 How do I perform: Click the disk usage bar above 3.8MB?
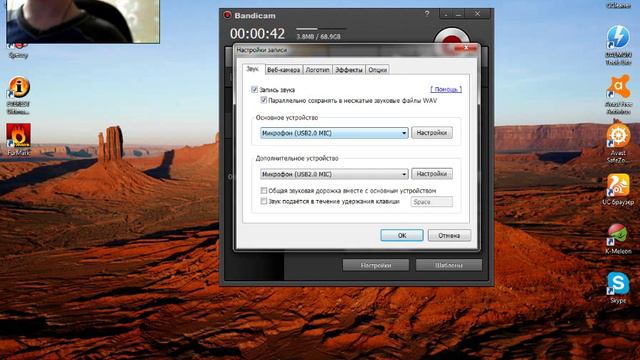coord(321,29)
